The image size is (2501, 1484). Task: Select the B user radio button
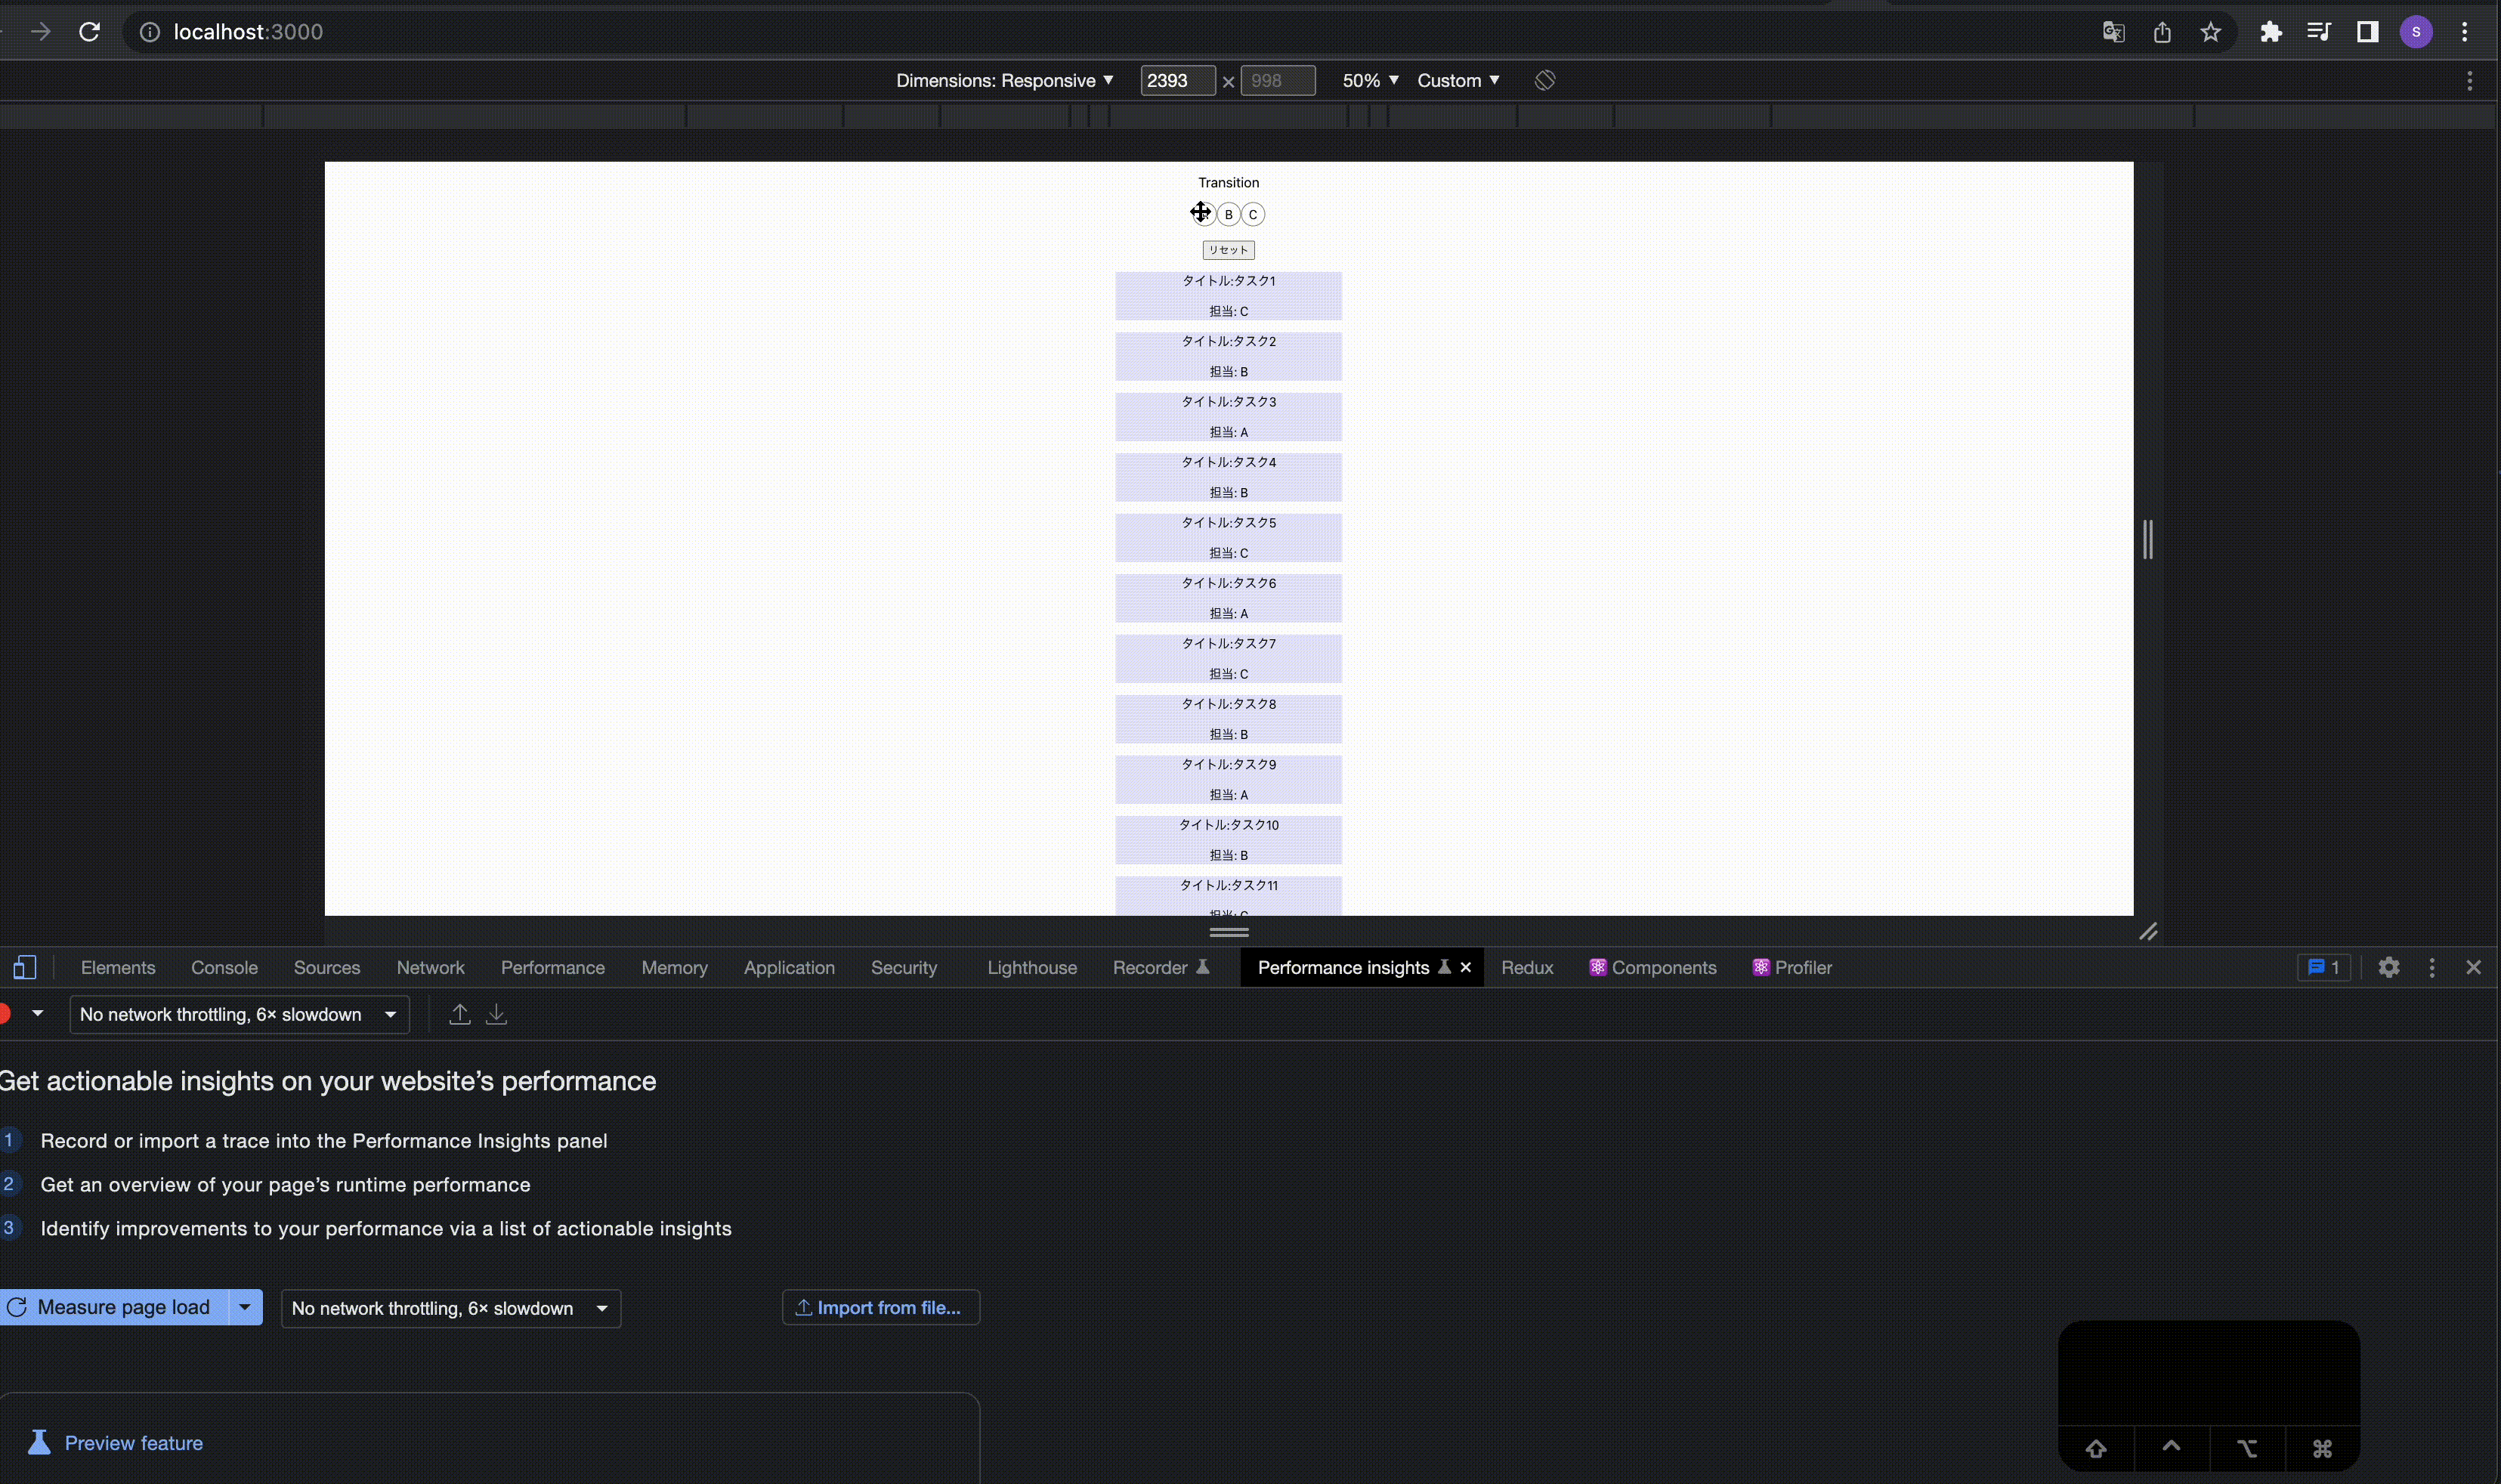point(1228,214)
